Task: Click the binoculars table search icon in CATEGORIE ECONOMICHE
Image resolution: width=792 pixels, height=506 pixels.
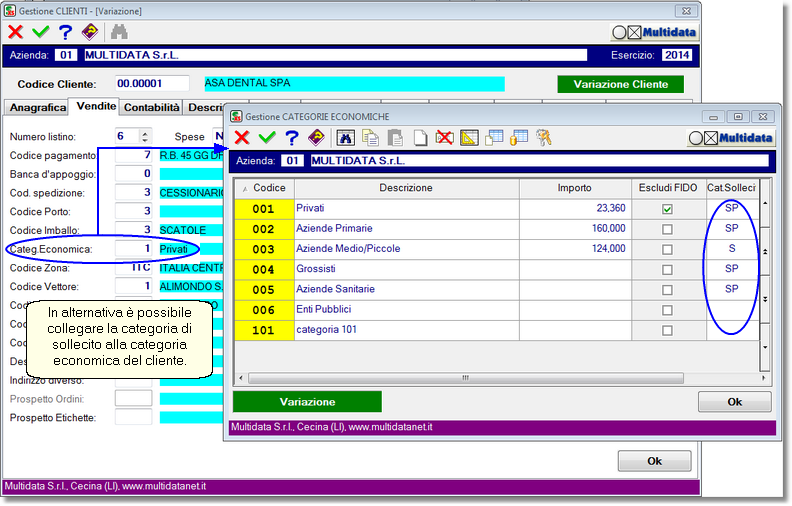Action: (x=345, y=137)
